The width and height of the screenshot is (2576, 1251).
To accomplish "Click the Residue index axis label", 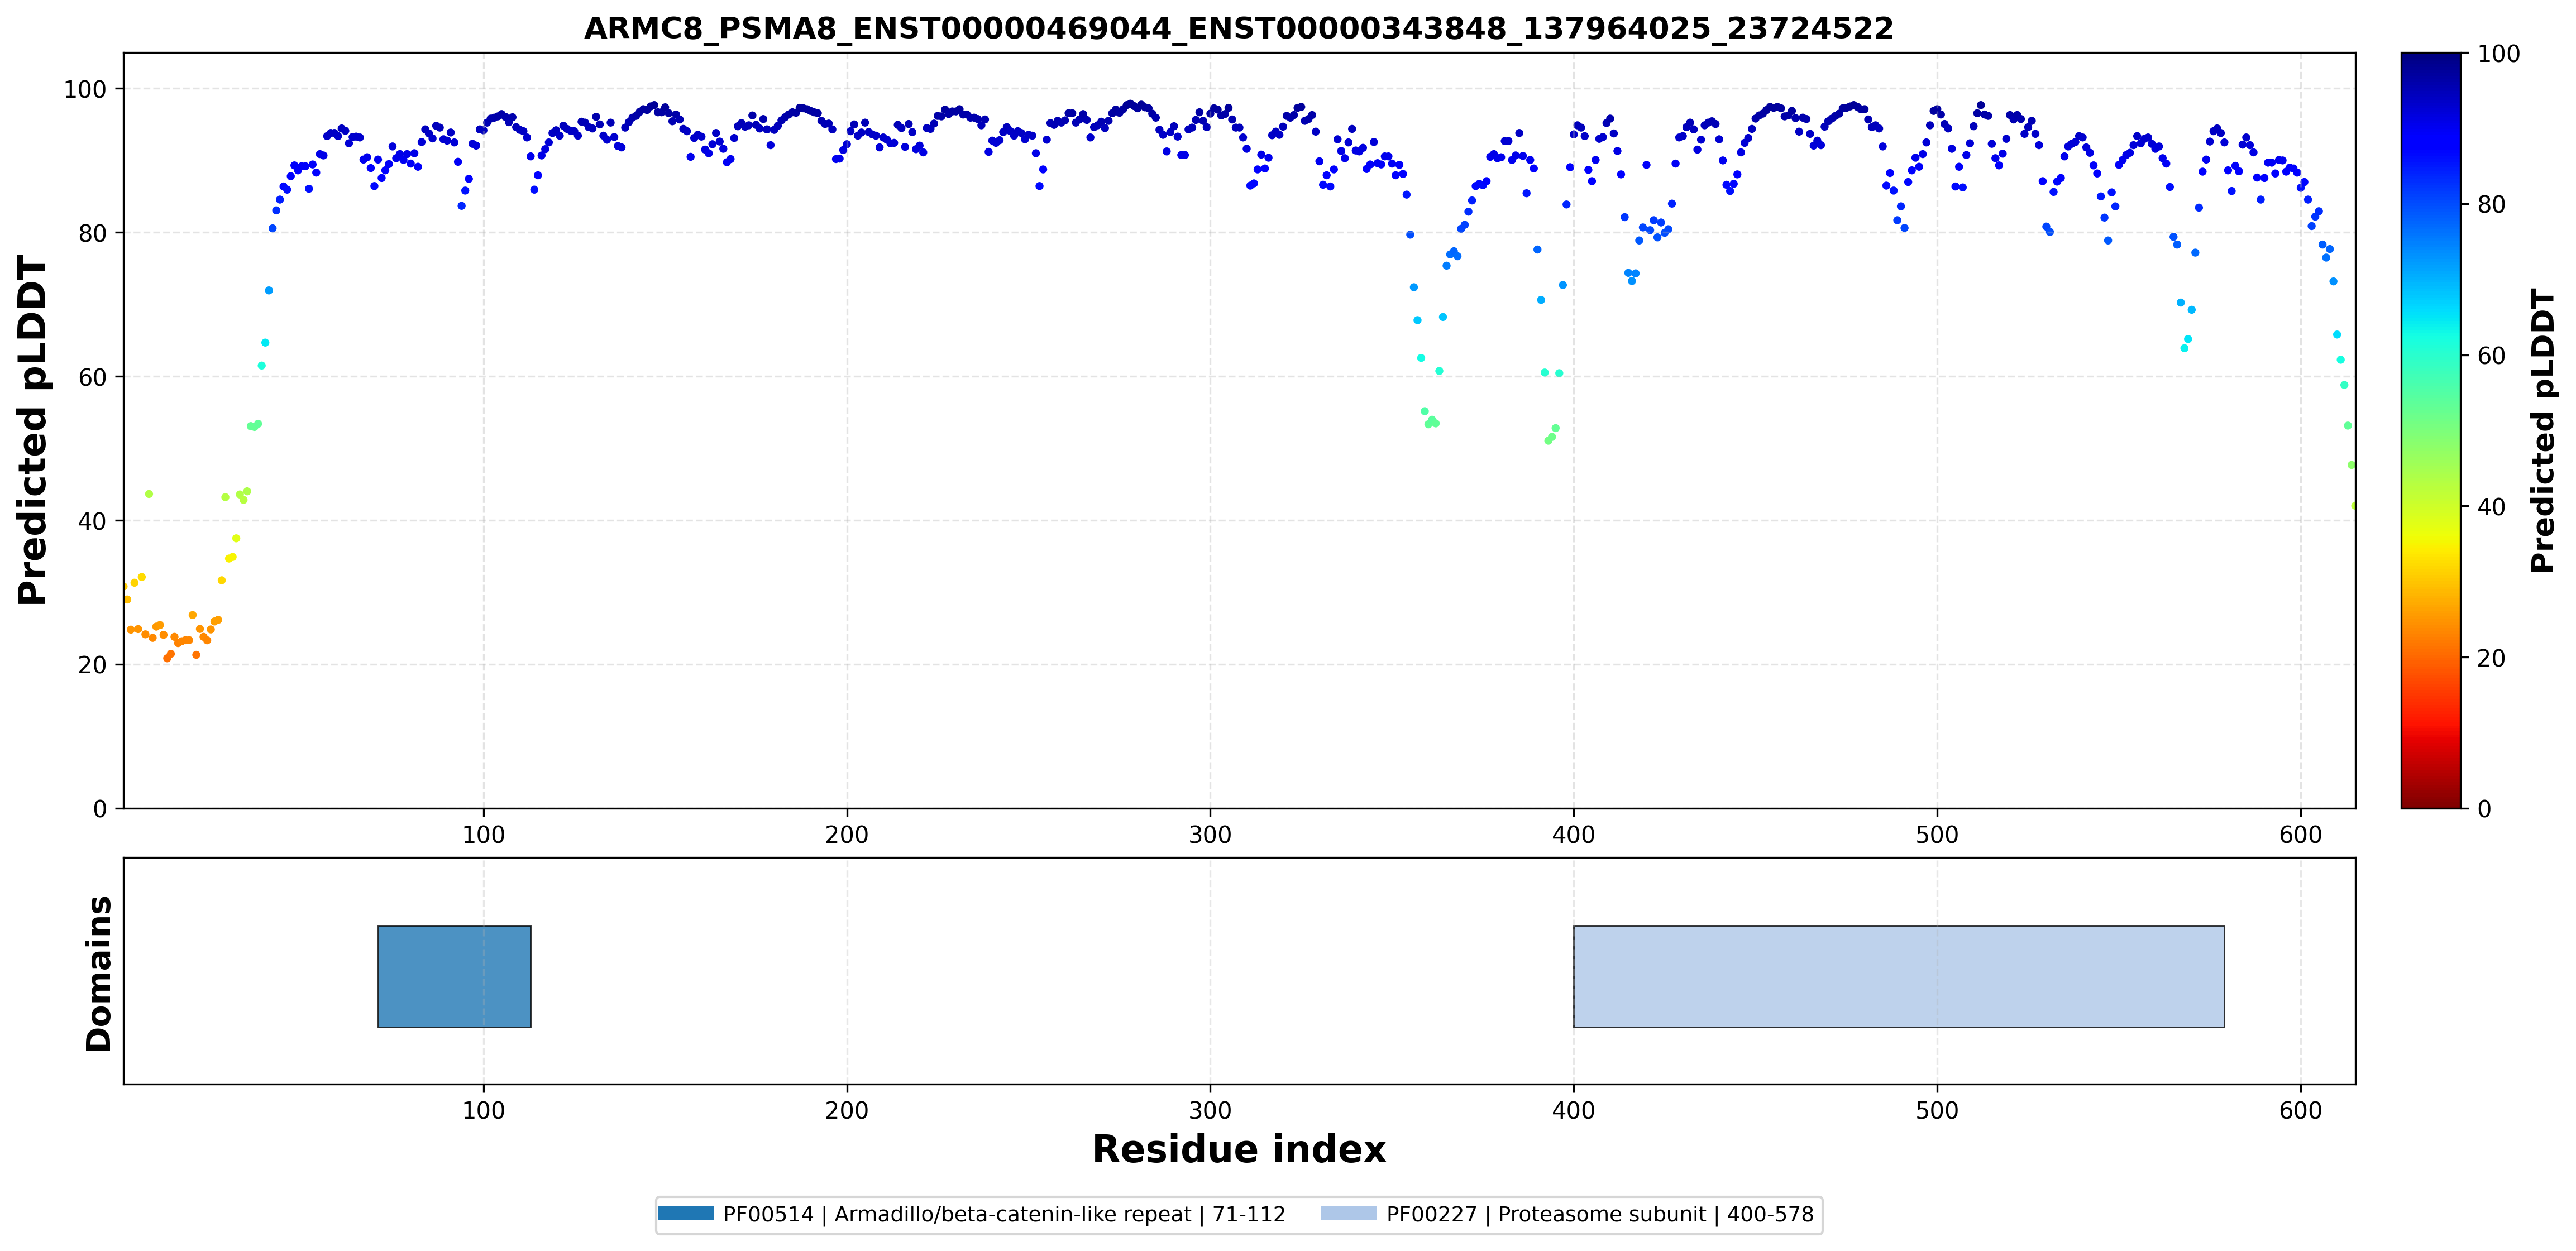I will click(x=1239, y=1149).
